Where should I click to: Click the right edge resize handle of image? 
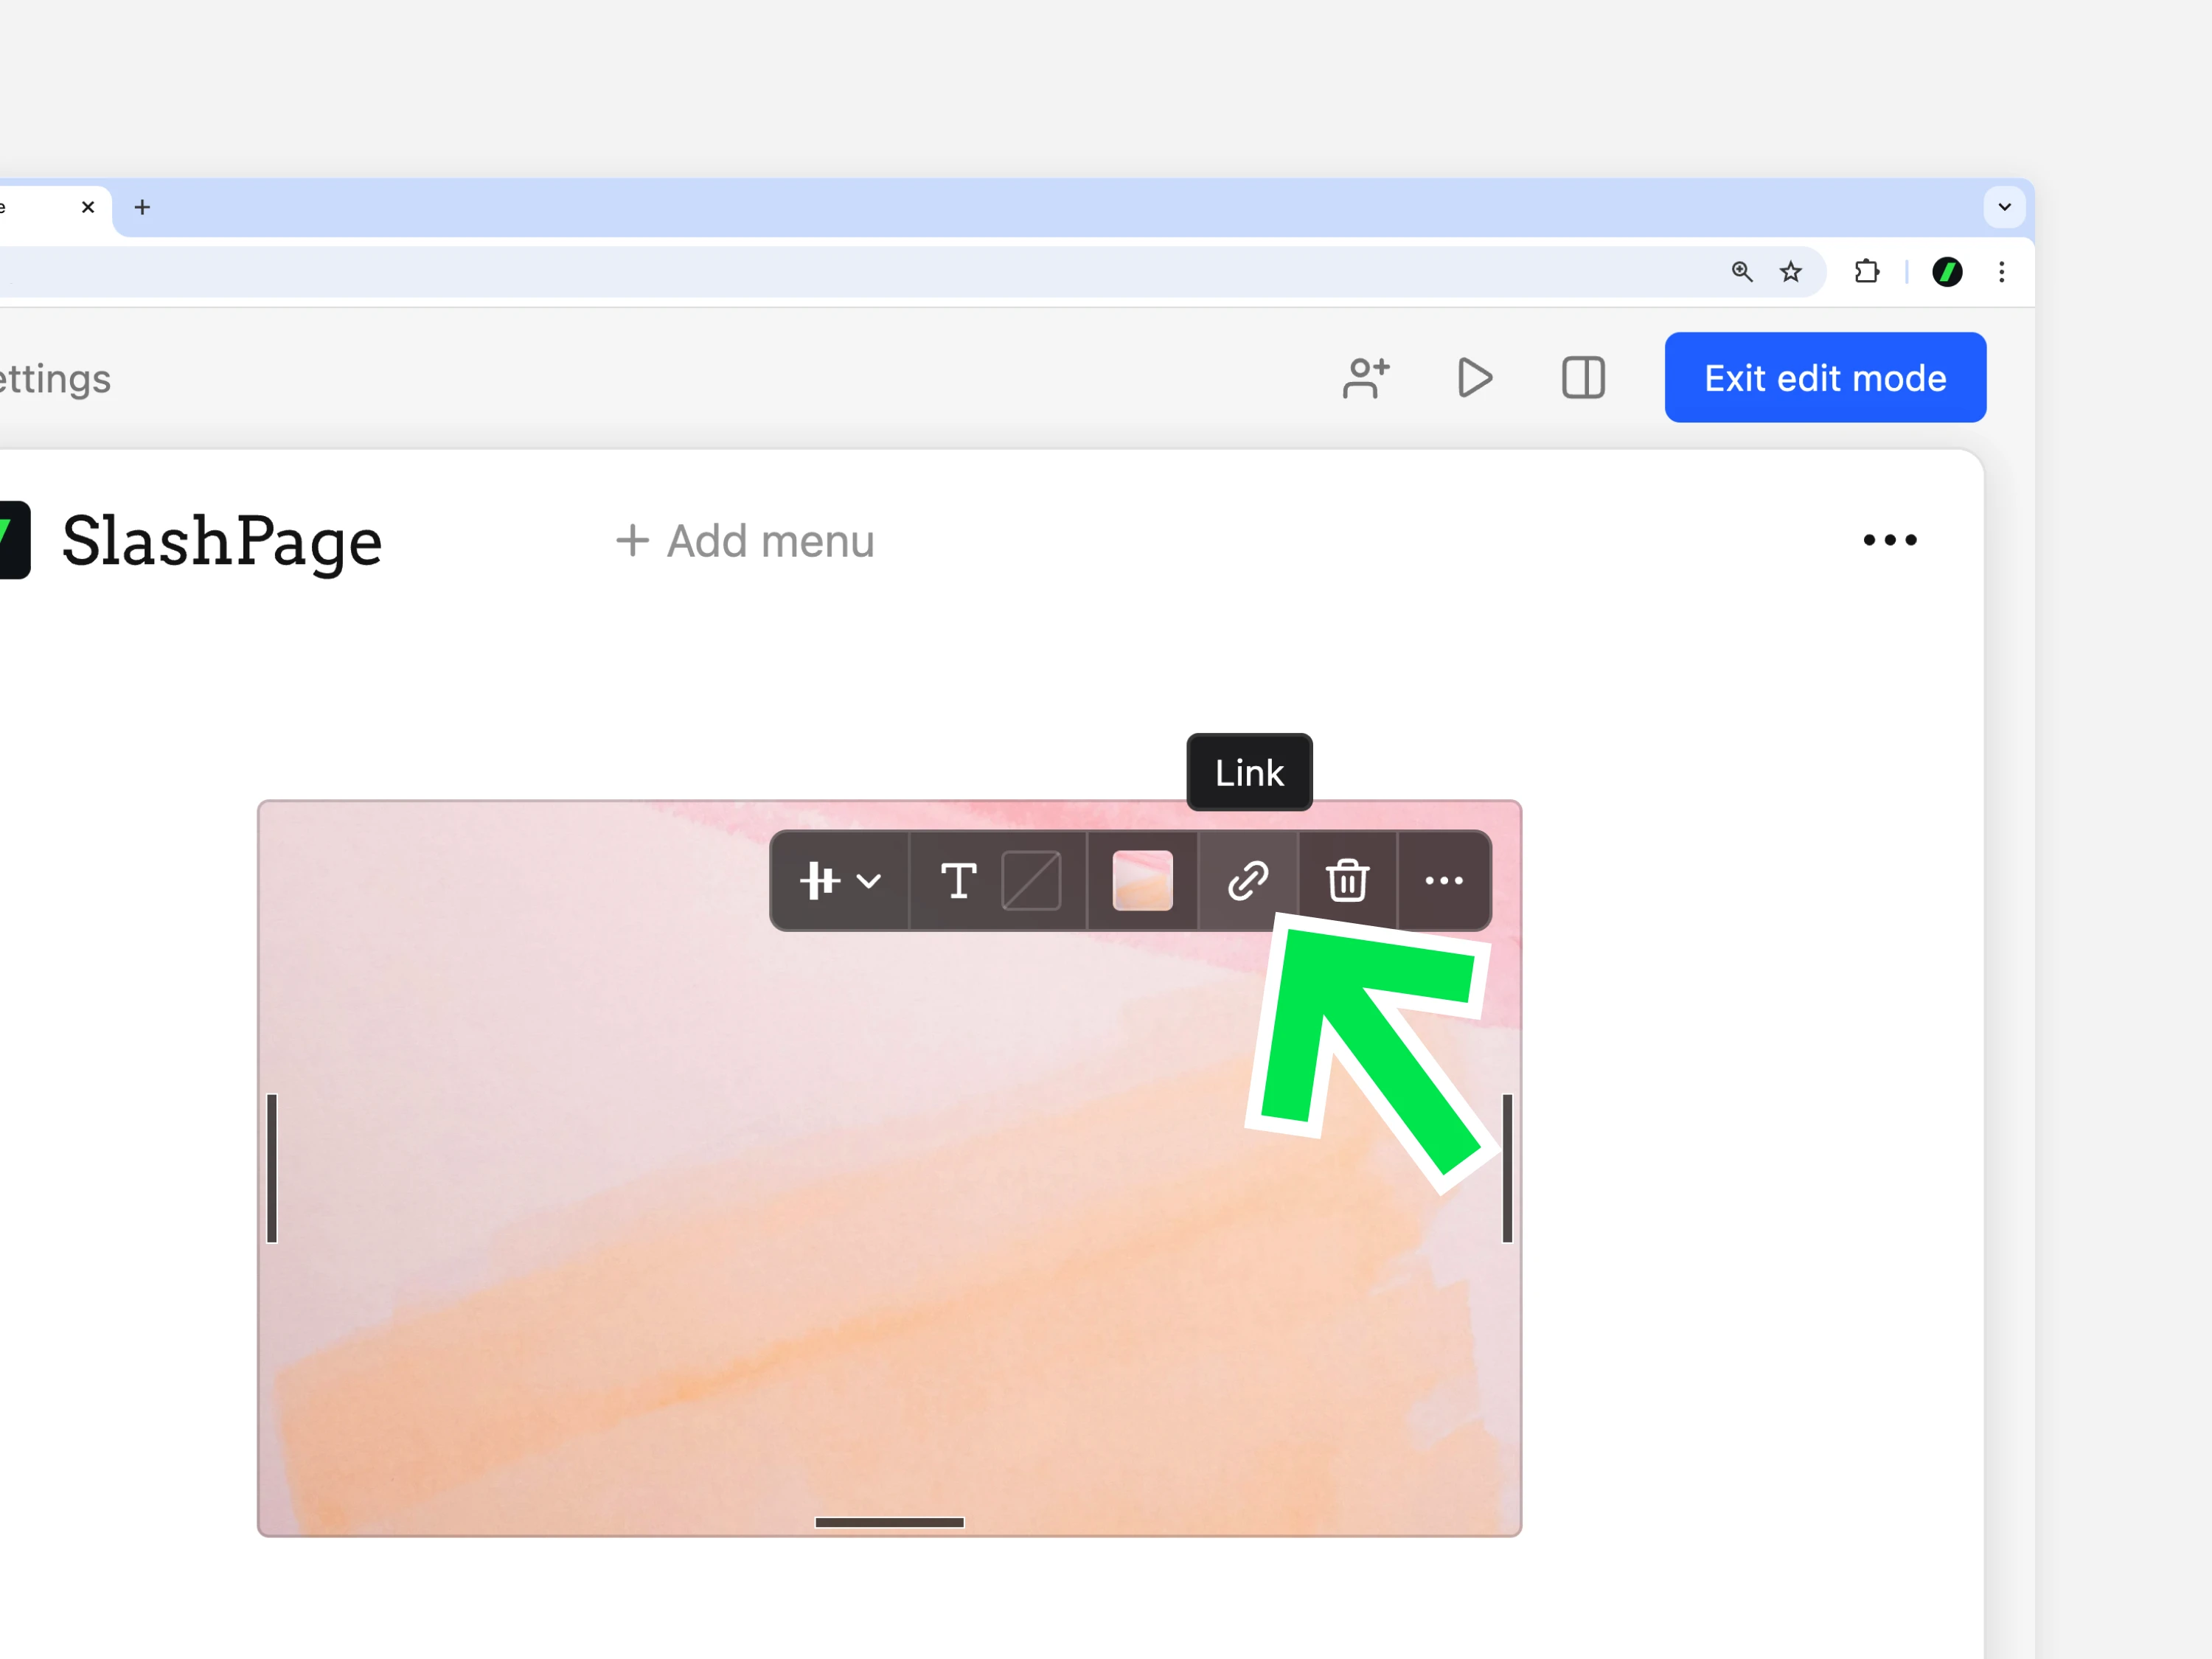point(1507,1168)
